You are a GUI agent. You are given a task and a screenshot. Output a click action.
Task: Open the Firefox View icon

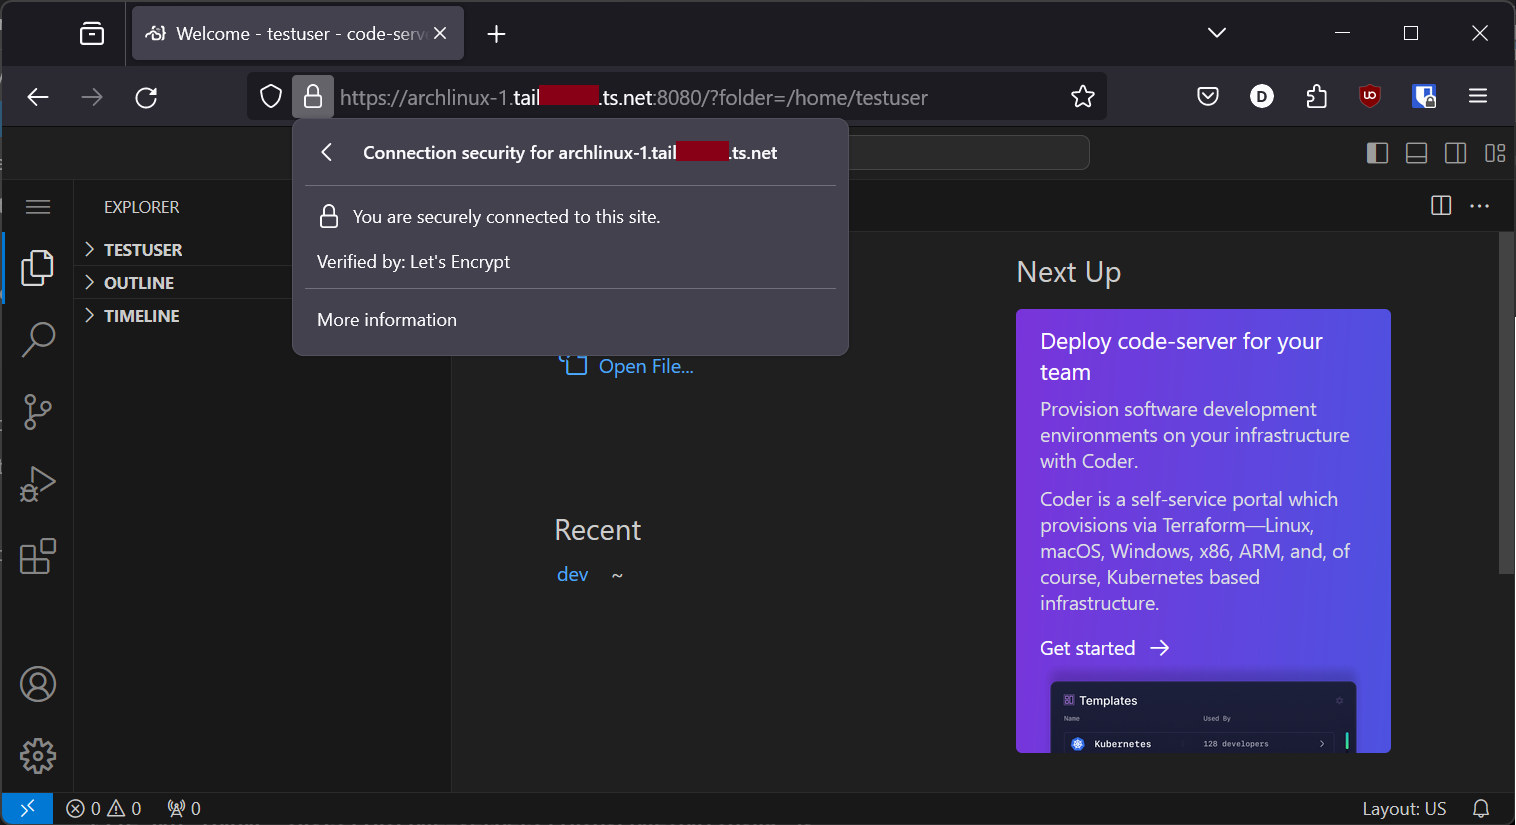92,34
